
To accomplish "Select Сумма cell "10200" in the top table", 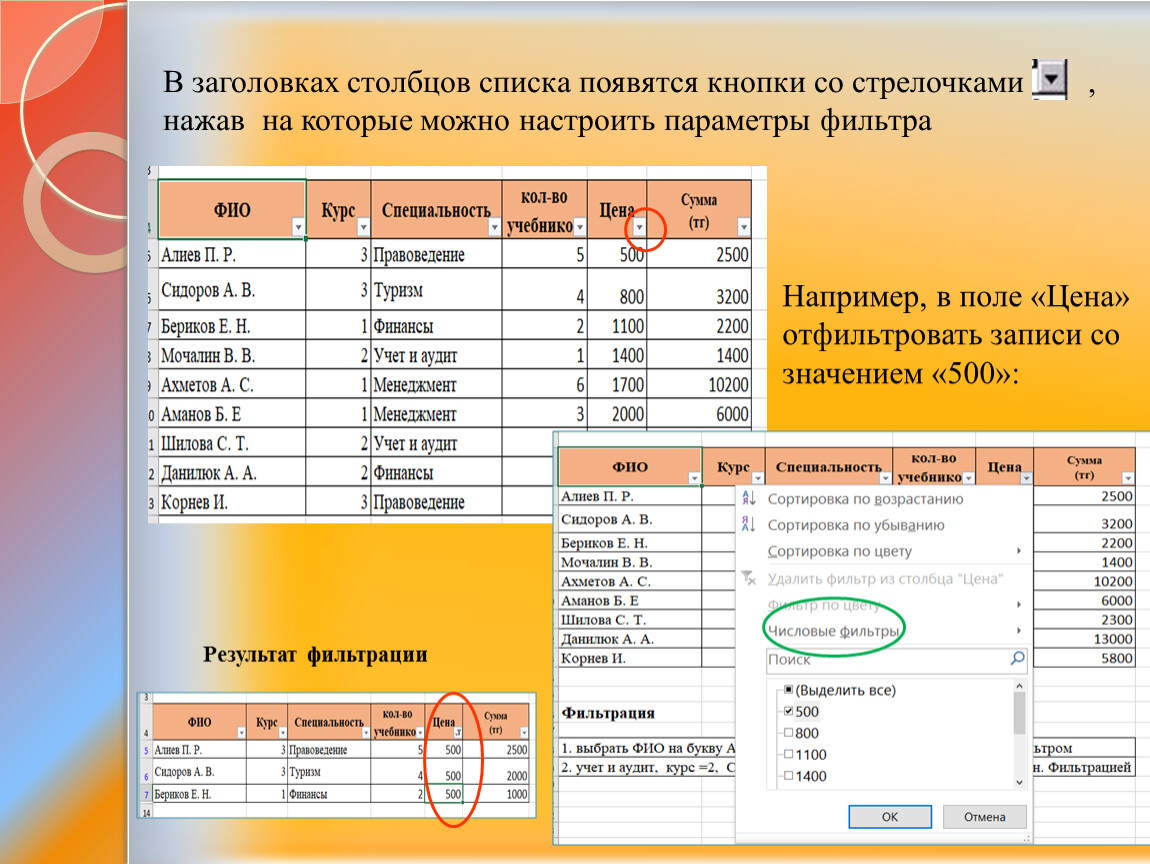I will tap(699, 384).
